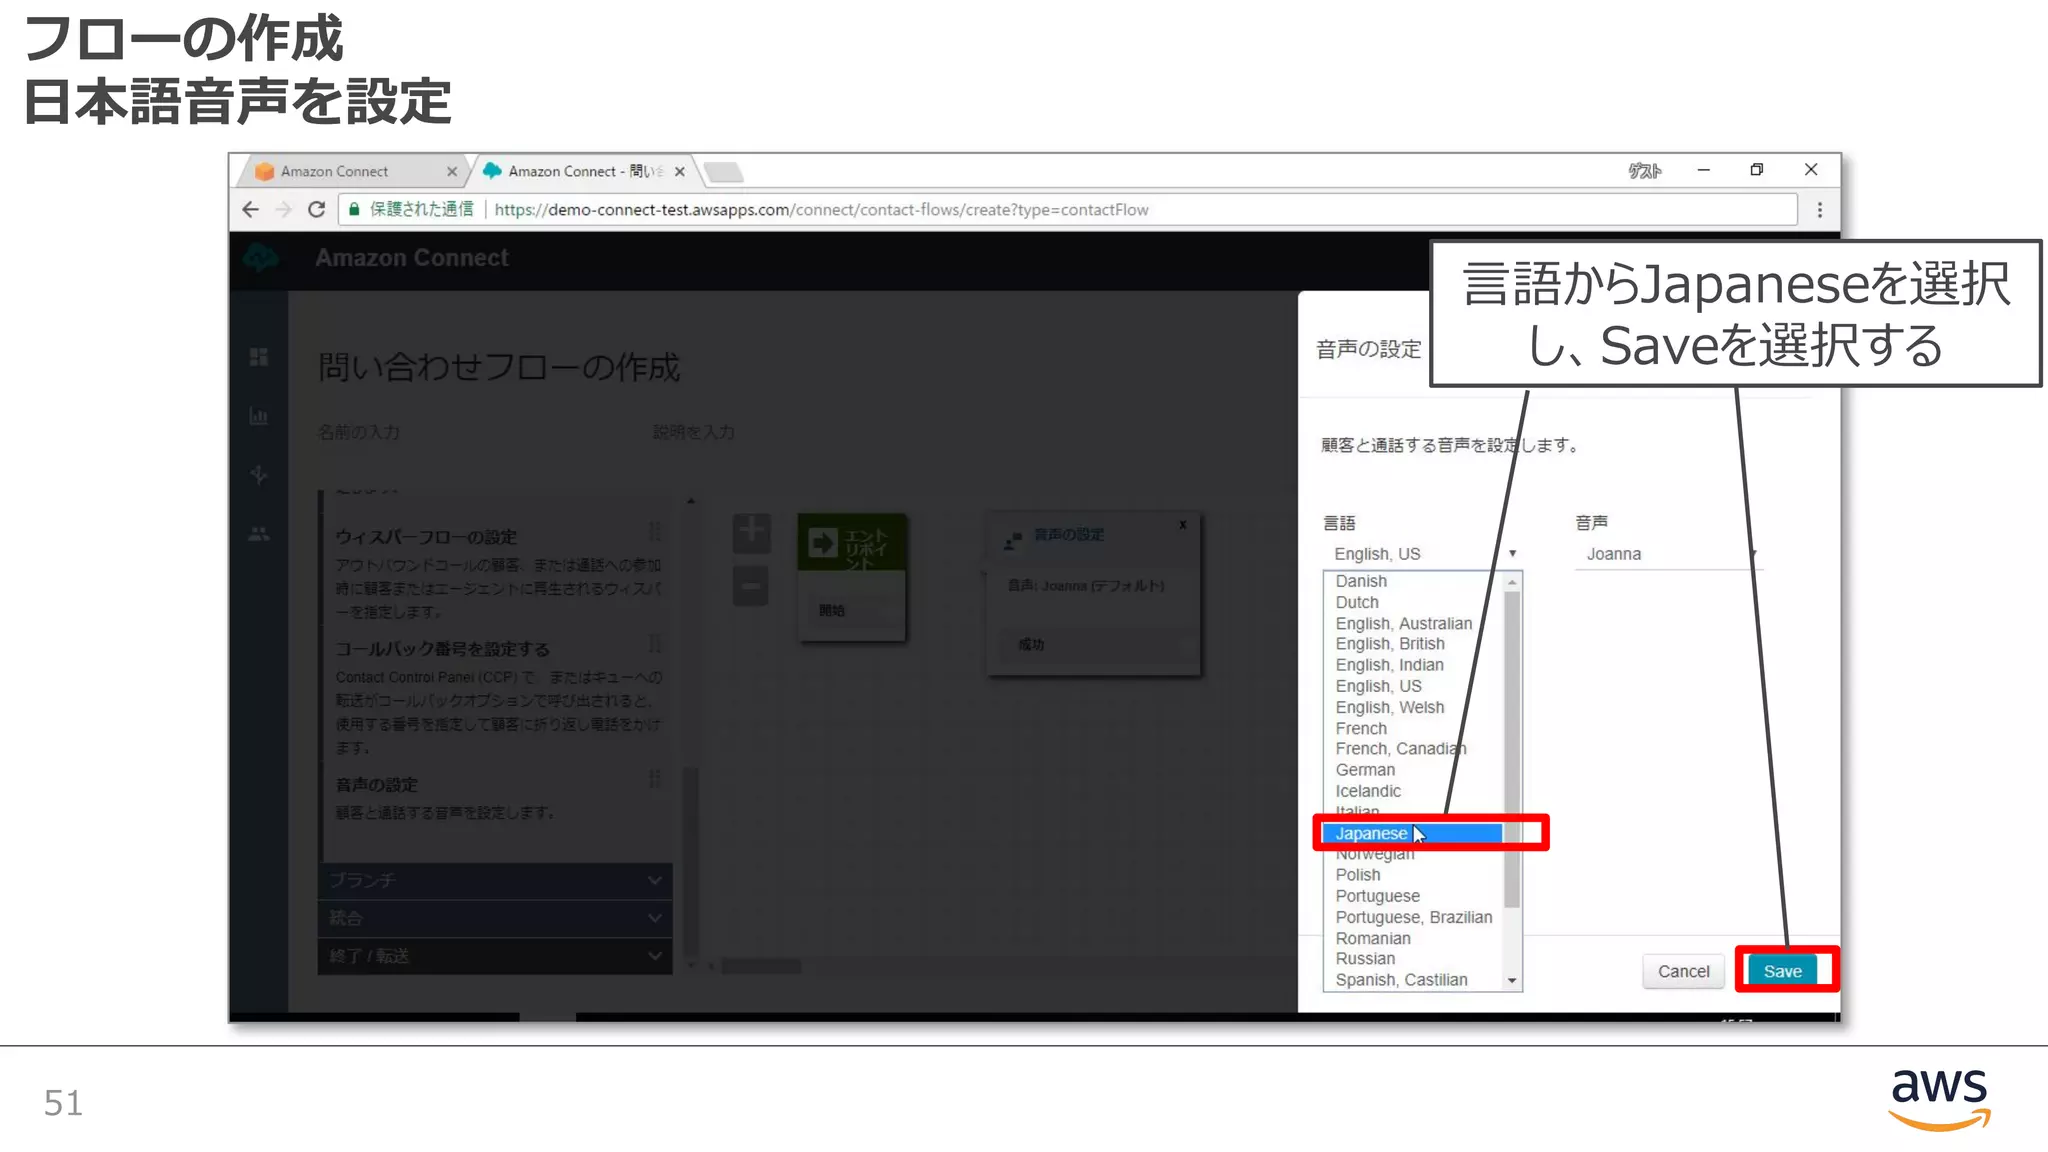The width and height of the screenshot is (2048, 1152).
Task: Select Polish from the language list
Action: pos(1412,875)
